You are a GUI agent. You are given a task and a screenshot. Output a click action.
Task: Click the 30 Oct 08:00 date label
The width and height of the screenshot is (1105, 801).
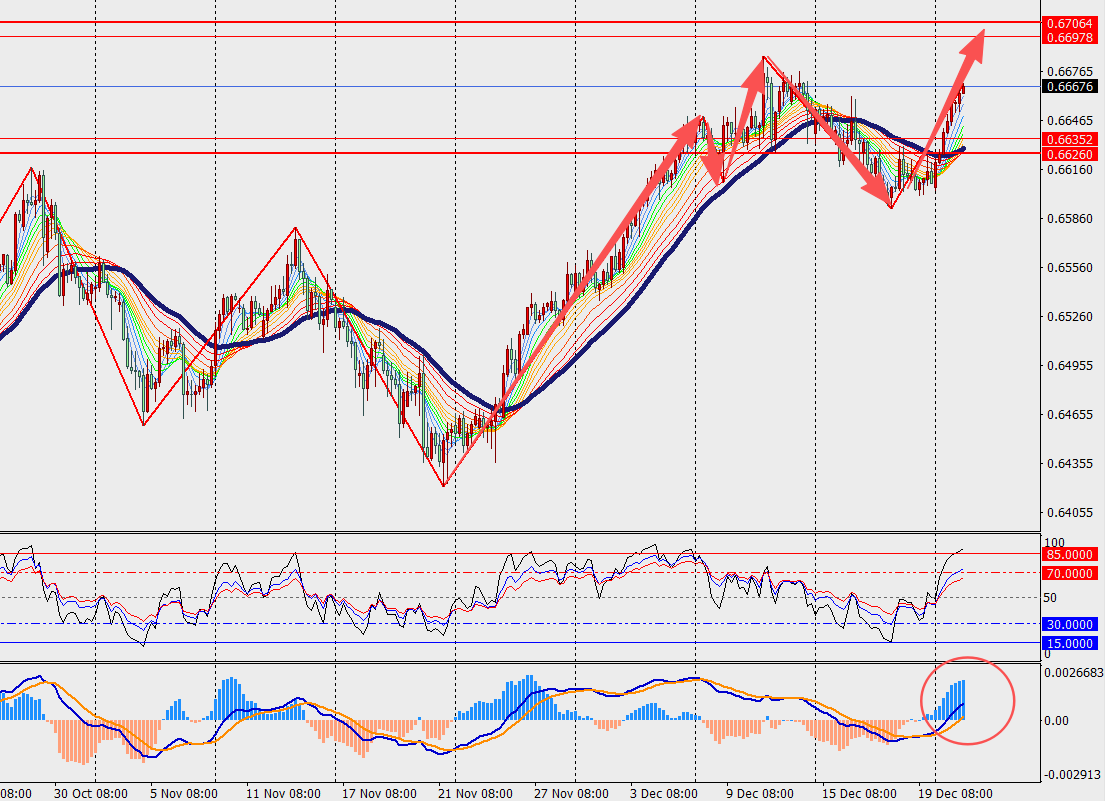[x=90, y=793]
